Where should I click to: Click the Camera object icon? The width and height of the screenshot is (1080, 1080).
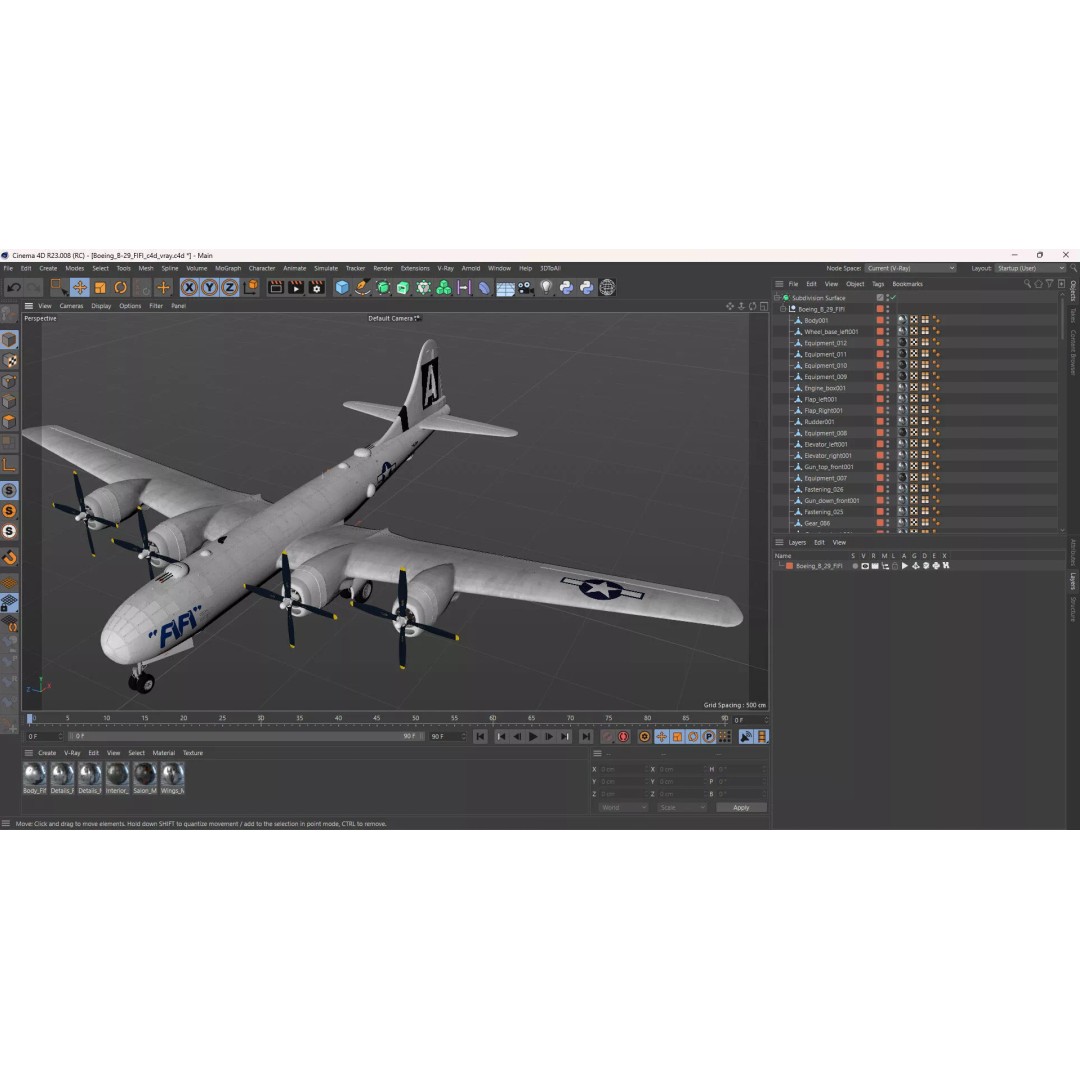coord(526,287)
